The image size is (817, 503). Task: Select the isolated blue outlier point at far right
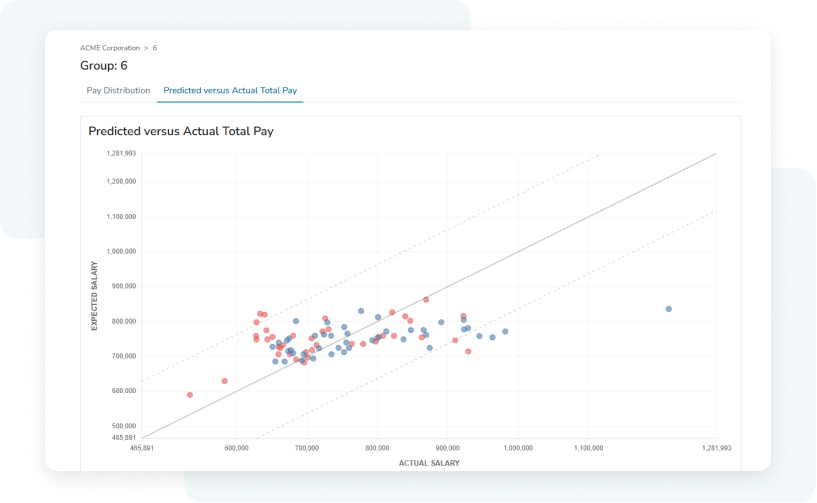pos(669,309)
